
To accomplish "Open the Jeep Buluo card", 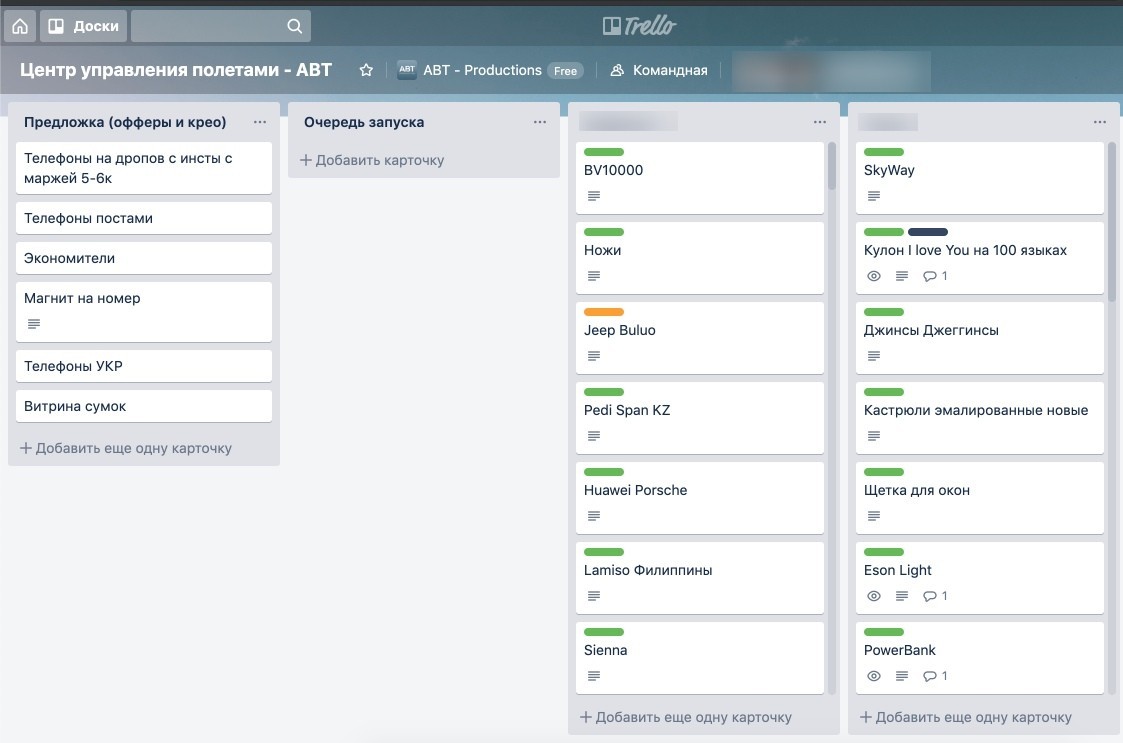I will click(x=700, y=338).
